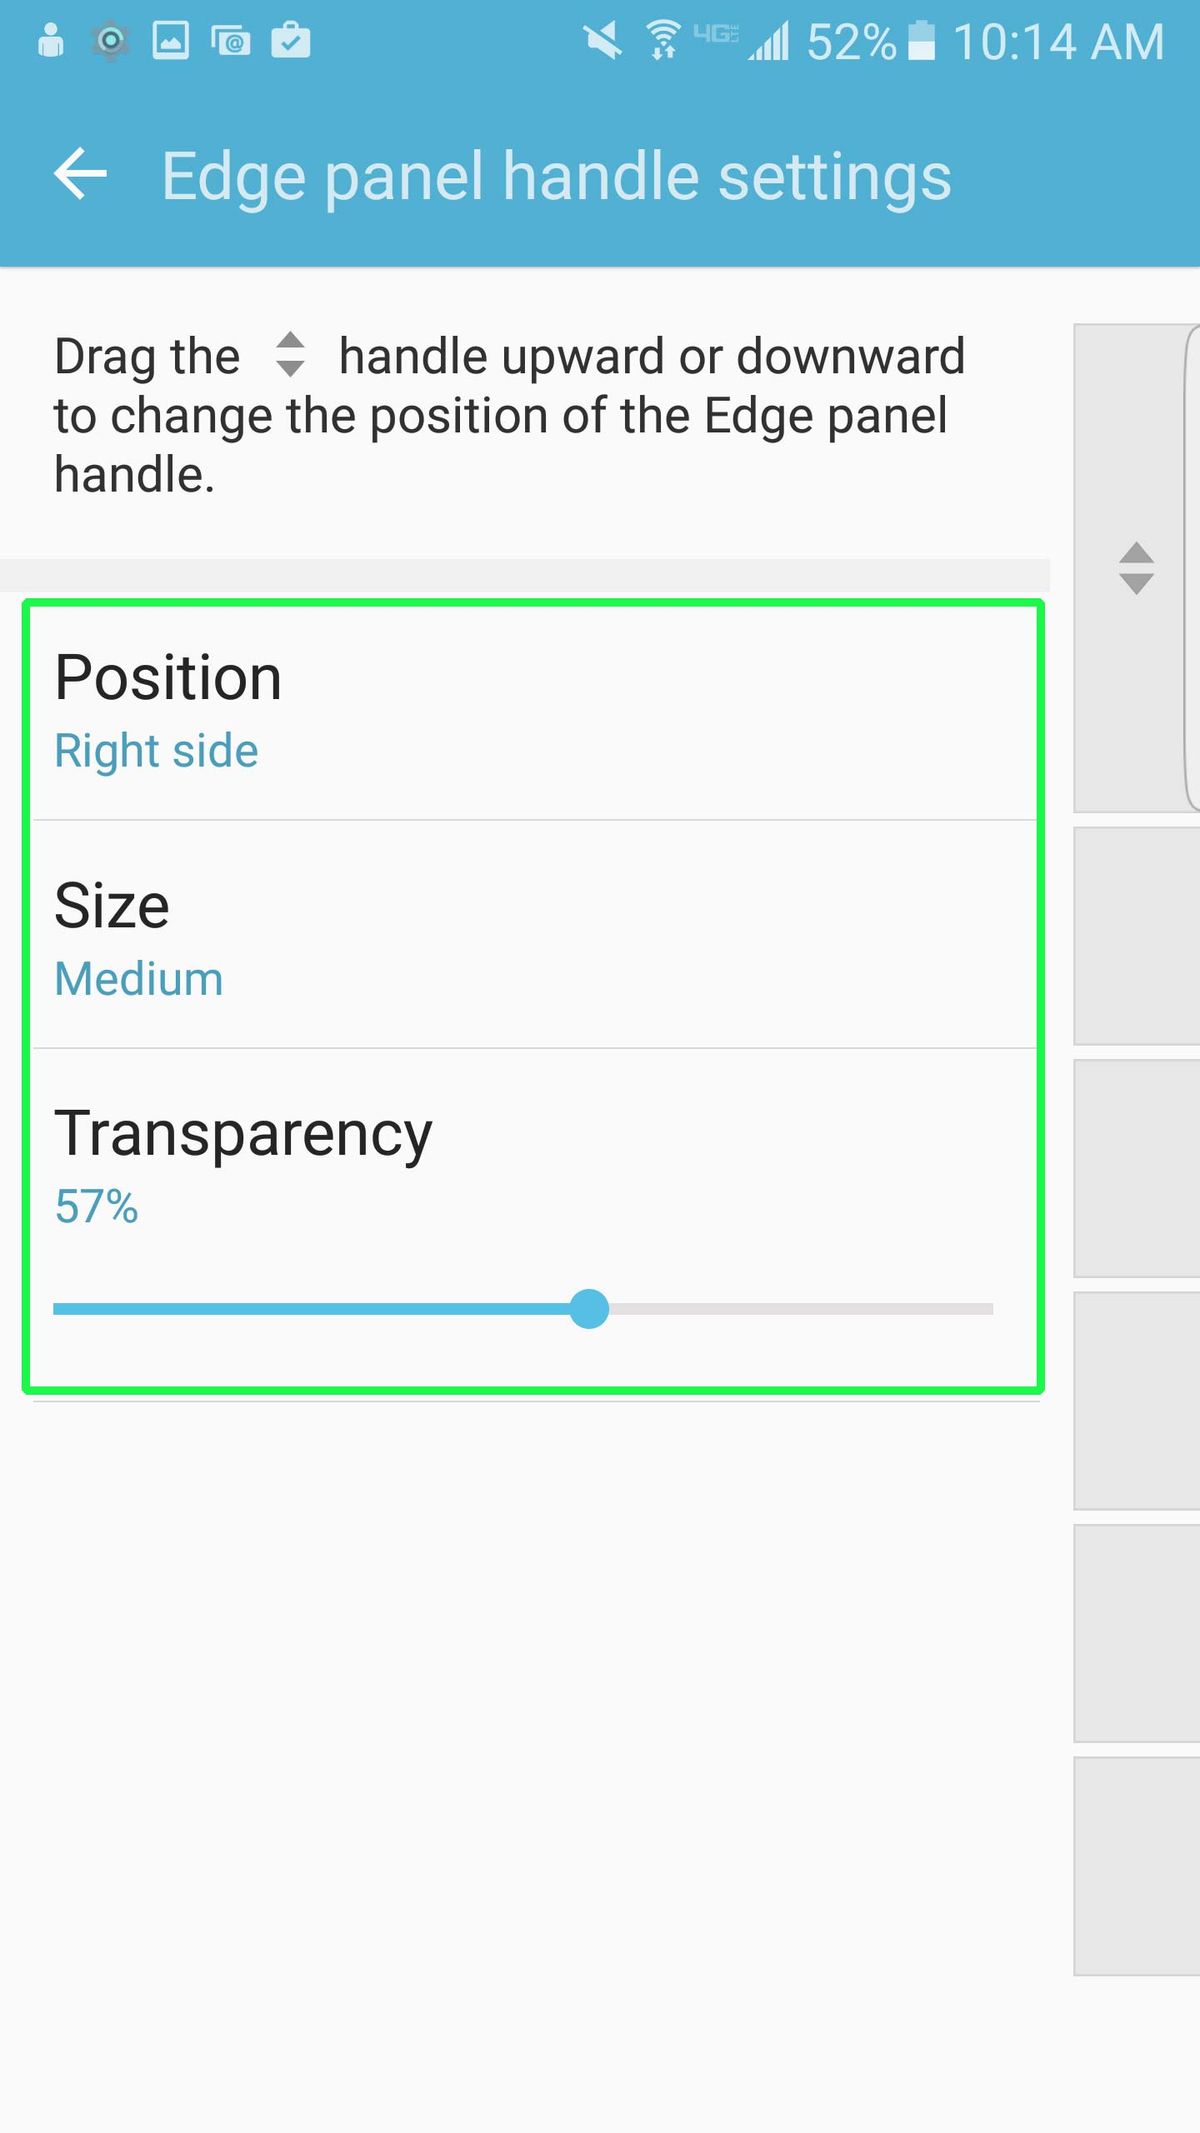Image resolution: width=1200 pixels, height=2133 pixels.
Task: Open the gallery image notification icon
Action: click(x=170, y=41)
